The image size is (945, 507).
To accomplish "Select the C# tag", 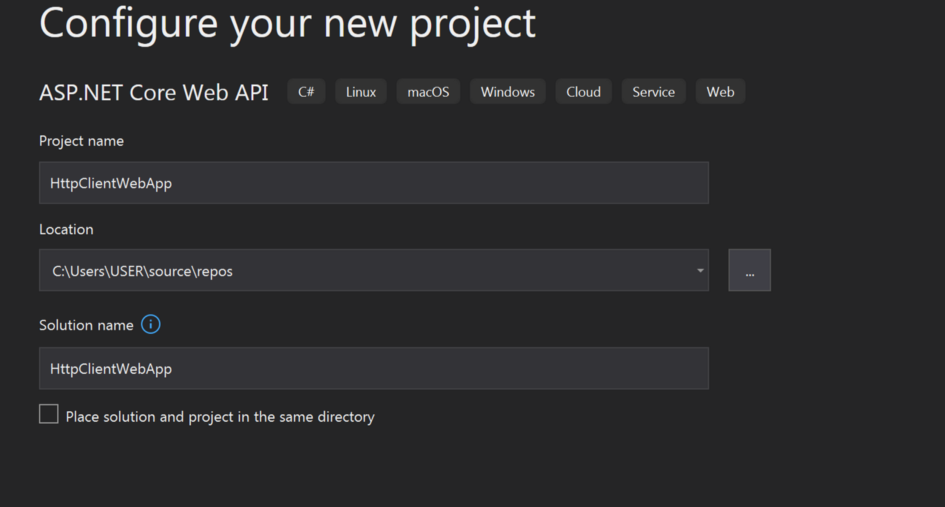I will [x=306, y=92].
